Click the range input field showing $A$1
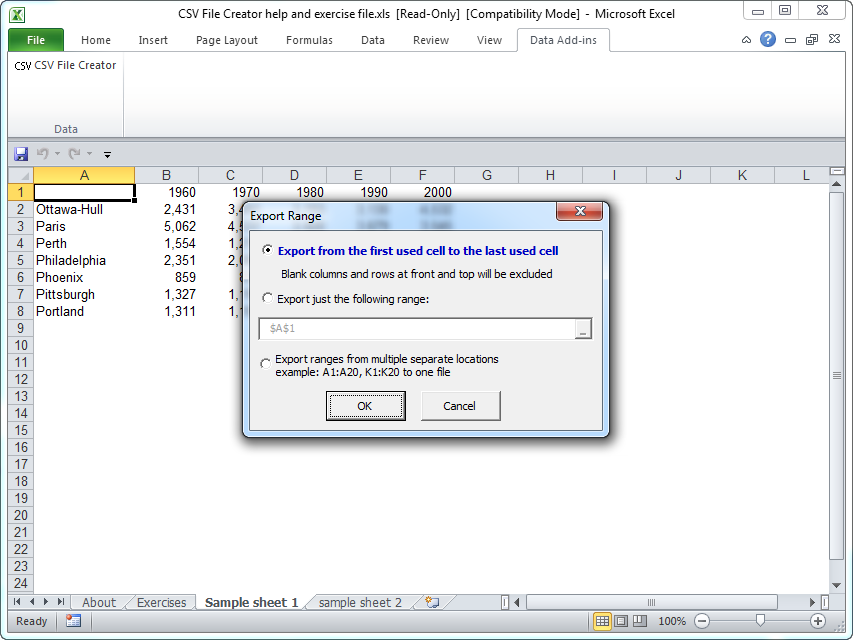The width and height of the screenshot is (853, 640). click(x=417, y=329)
